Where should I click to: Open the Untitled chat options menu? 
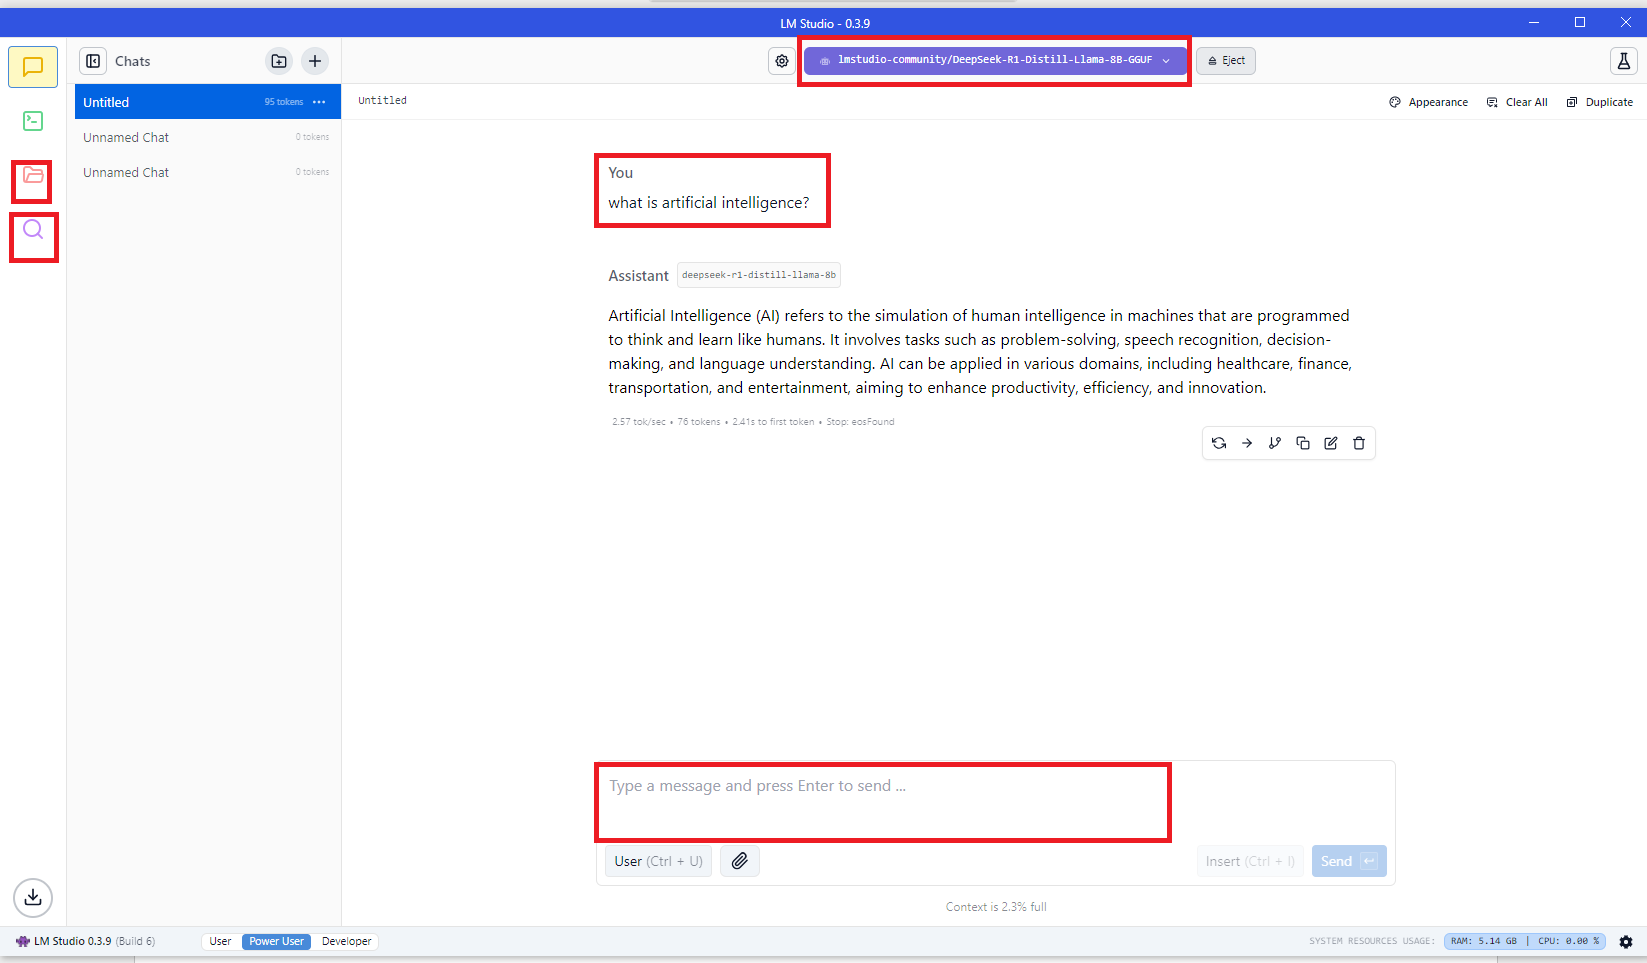point(319,102)
